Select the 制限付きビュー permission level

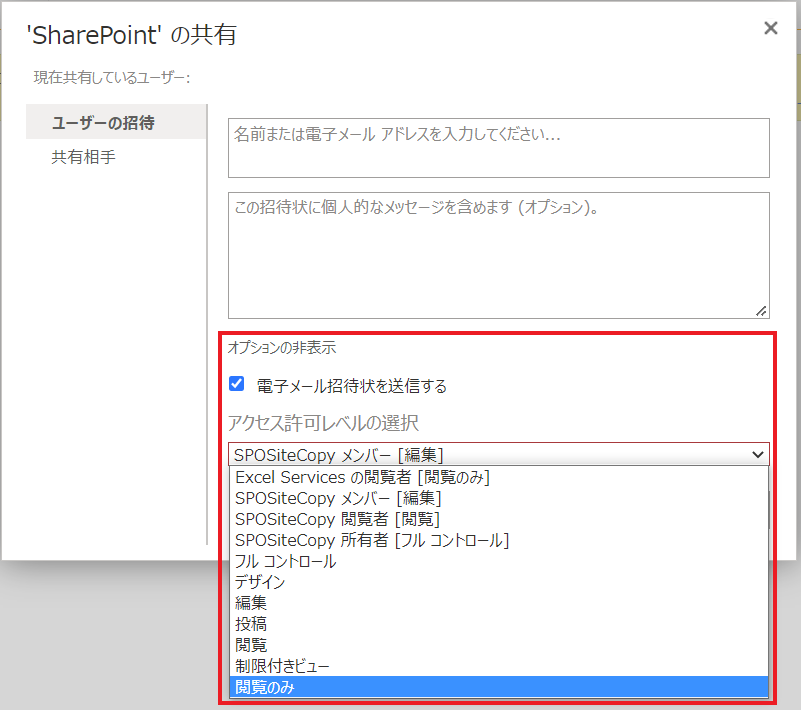(x=499, y=666)
